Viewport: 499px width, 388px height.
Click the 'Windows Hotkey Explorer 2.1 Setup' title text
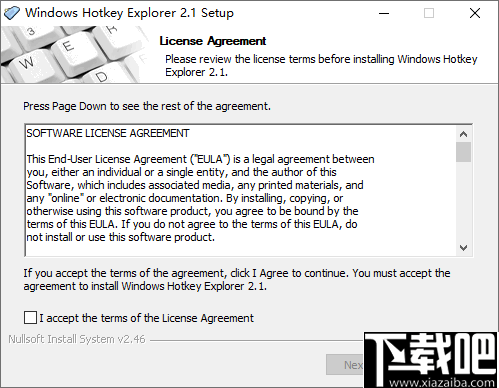(129, 13)
